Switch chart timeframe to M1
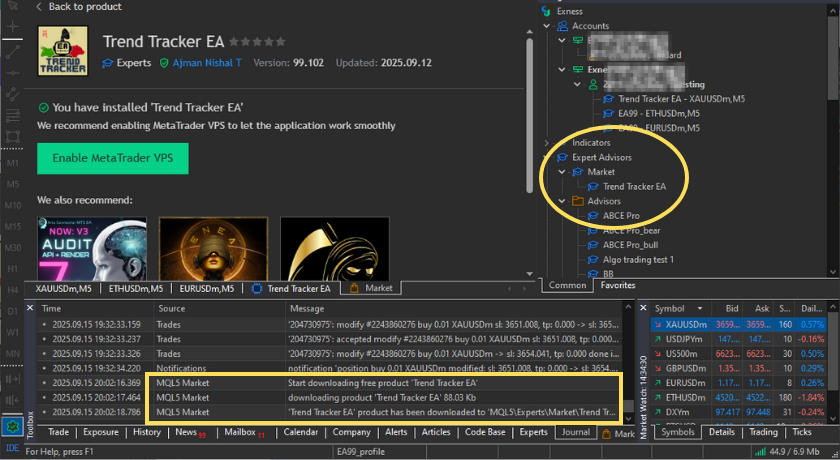 tap(13, 163)
